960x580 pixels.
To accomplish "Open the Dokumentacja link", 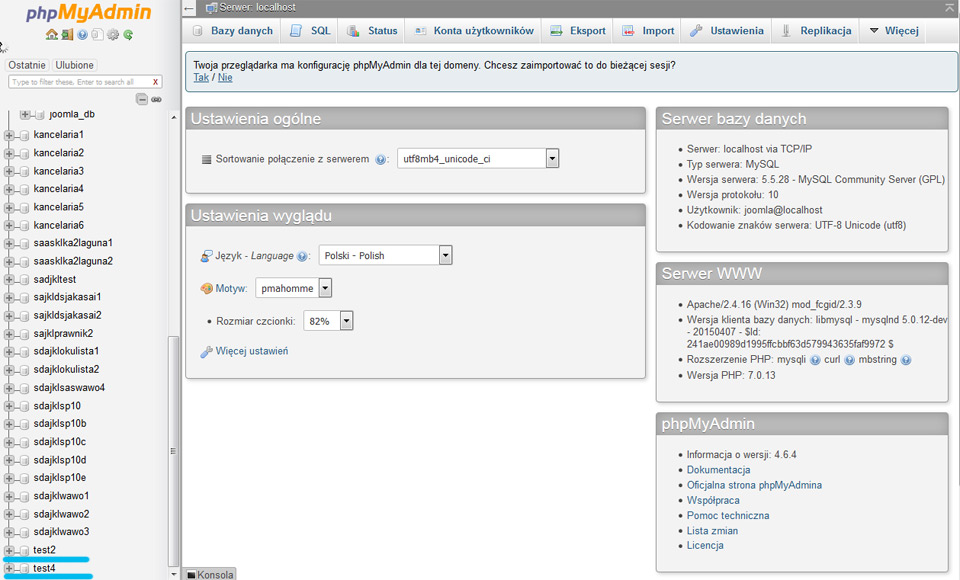I will 718,470.
